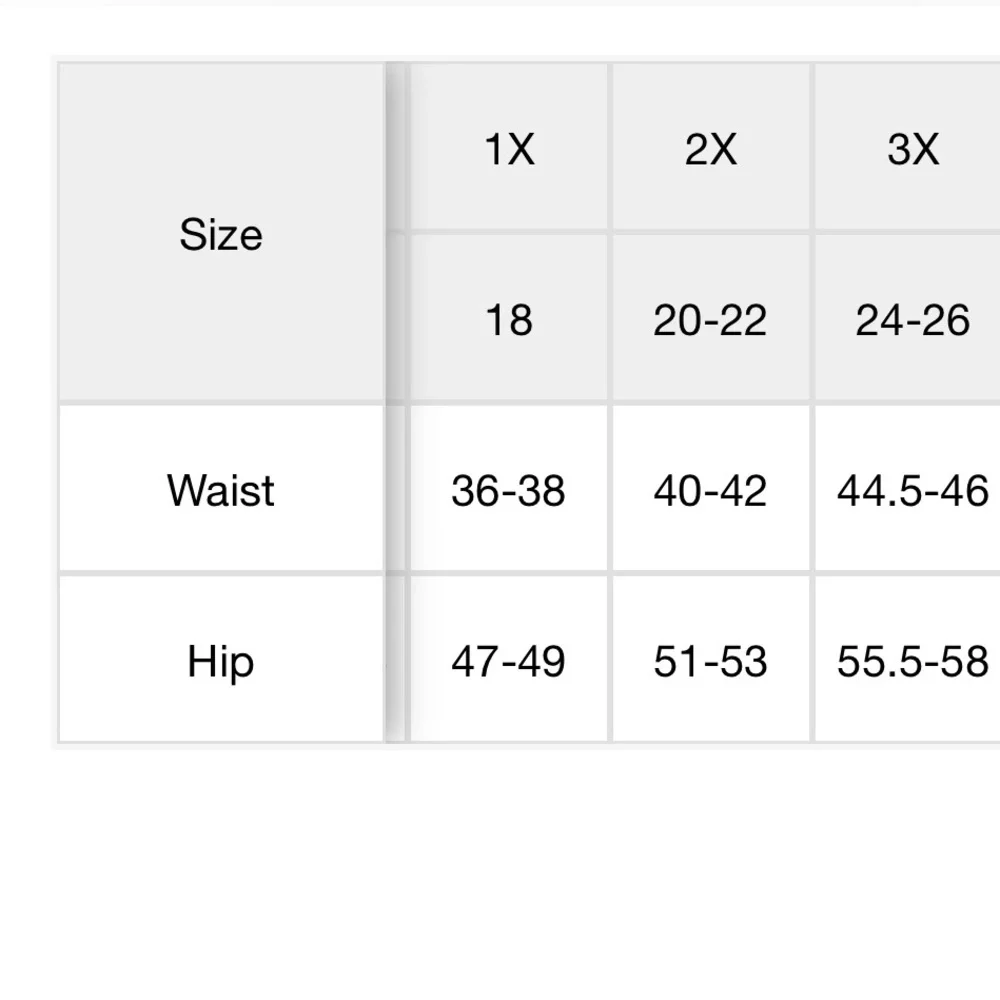
Task: Select the 3X size column header
Action: 912,149
